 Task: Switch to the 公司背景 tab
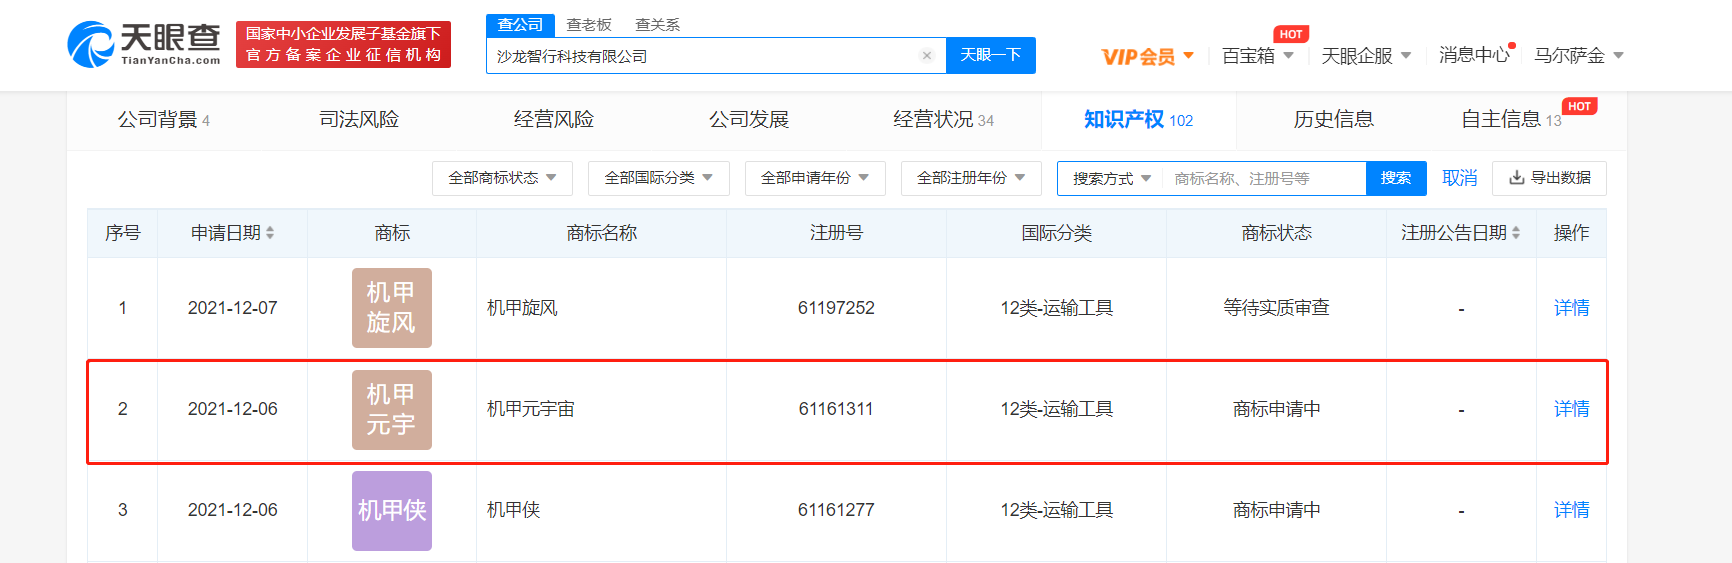click(164, 120)
